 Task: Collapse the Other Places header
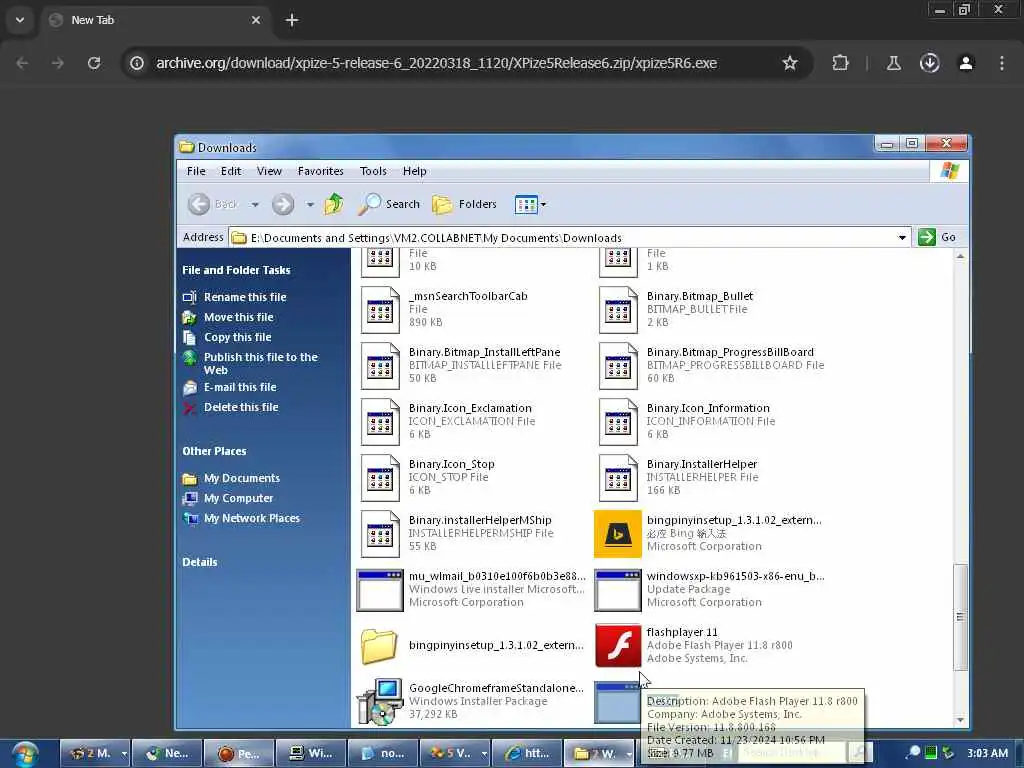click(214, 451)
